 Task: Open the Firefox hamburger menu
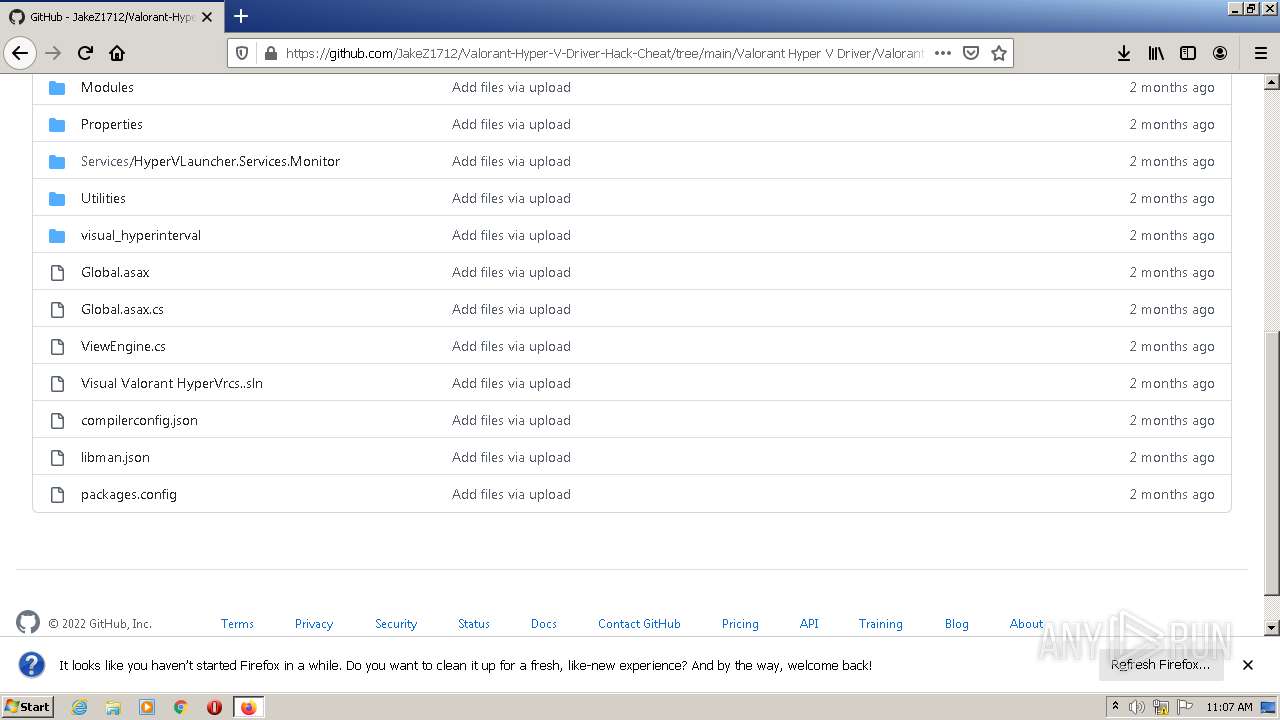pyautogui.click(x=1260, y=53)
